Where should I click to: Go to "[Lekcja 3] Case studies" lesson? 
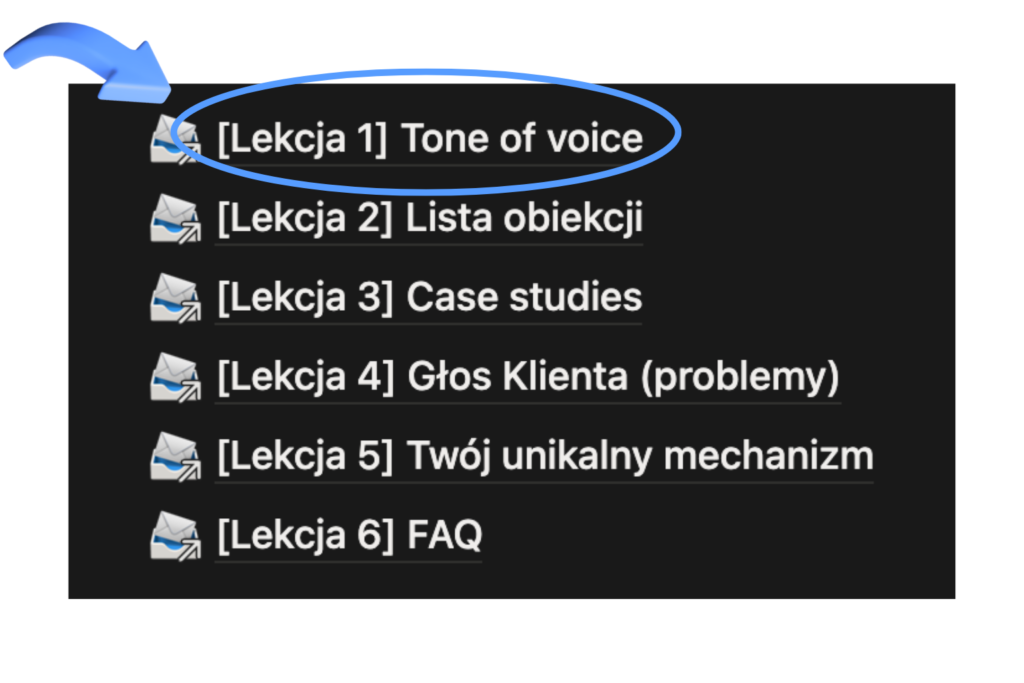430,298
